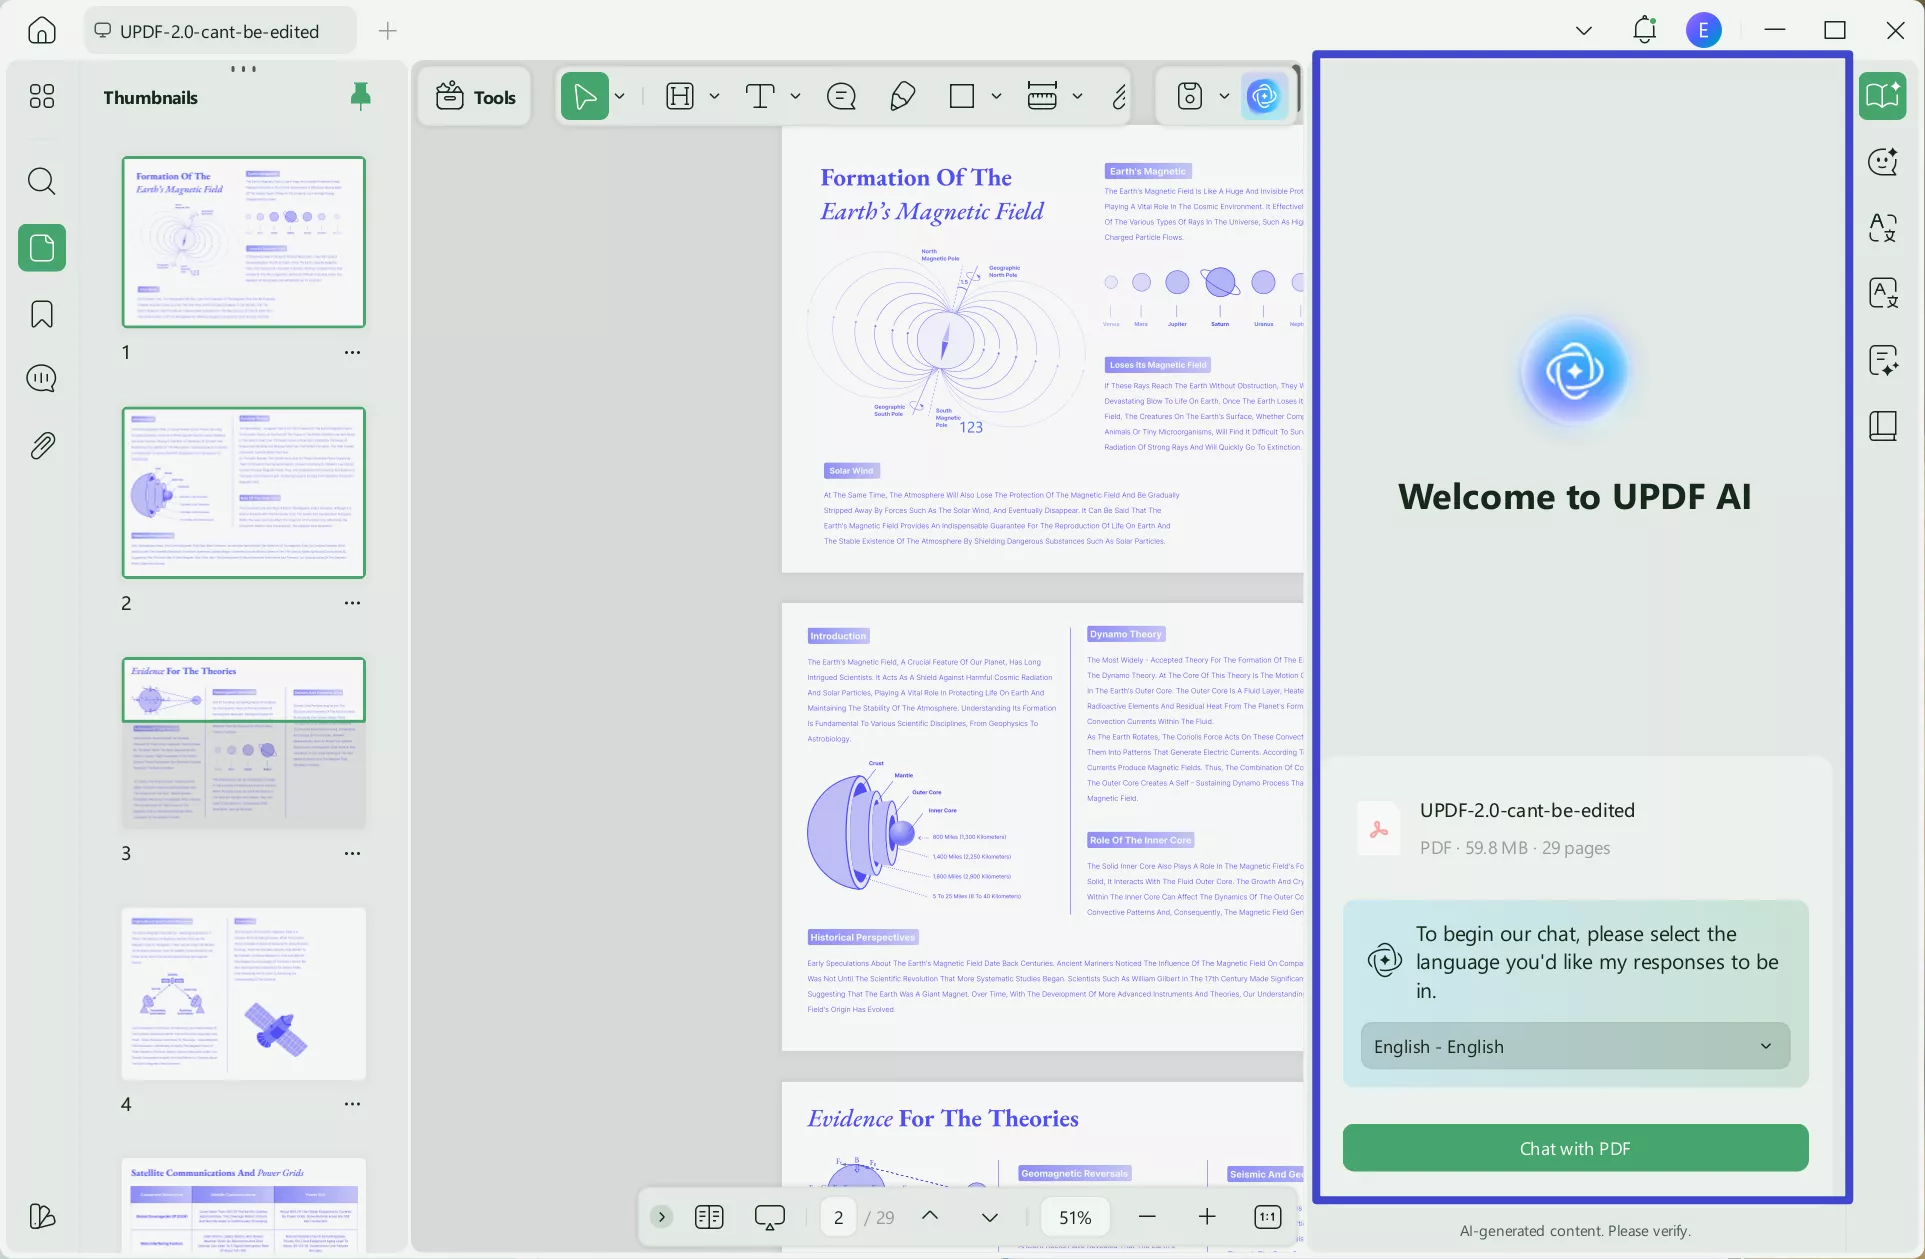Toggle 1:1 actual size zoom
This screenshot has height=1259, width=1925.
point(1266,1217)
